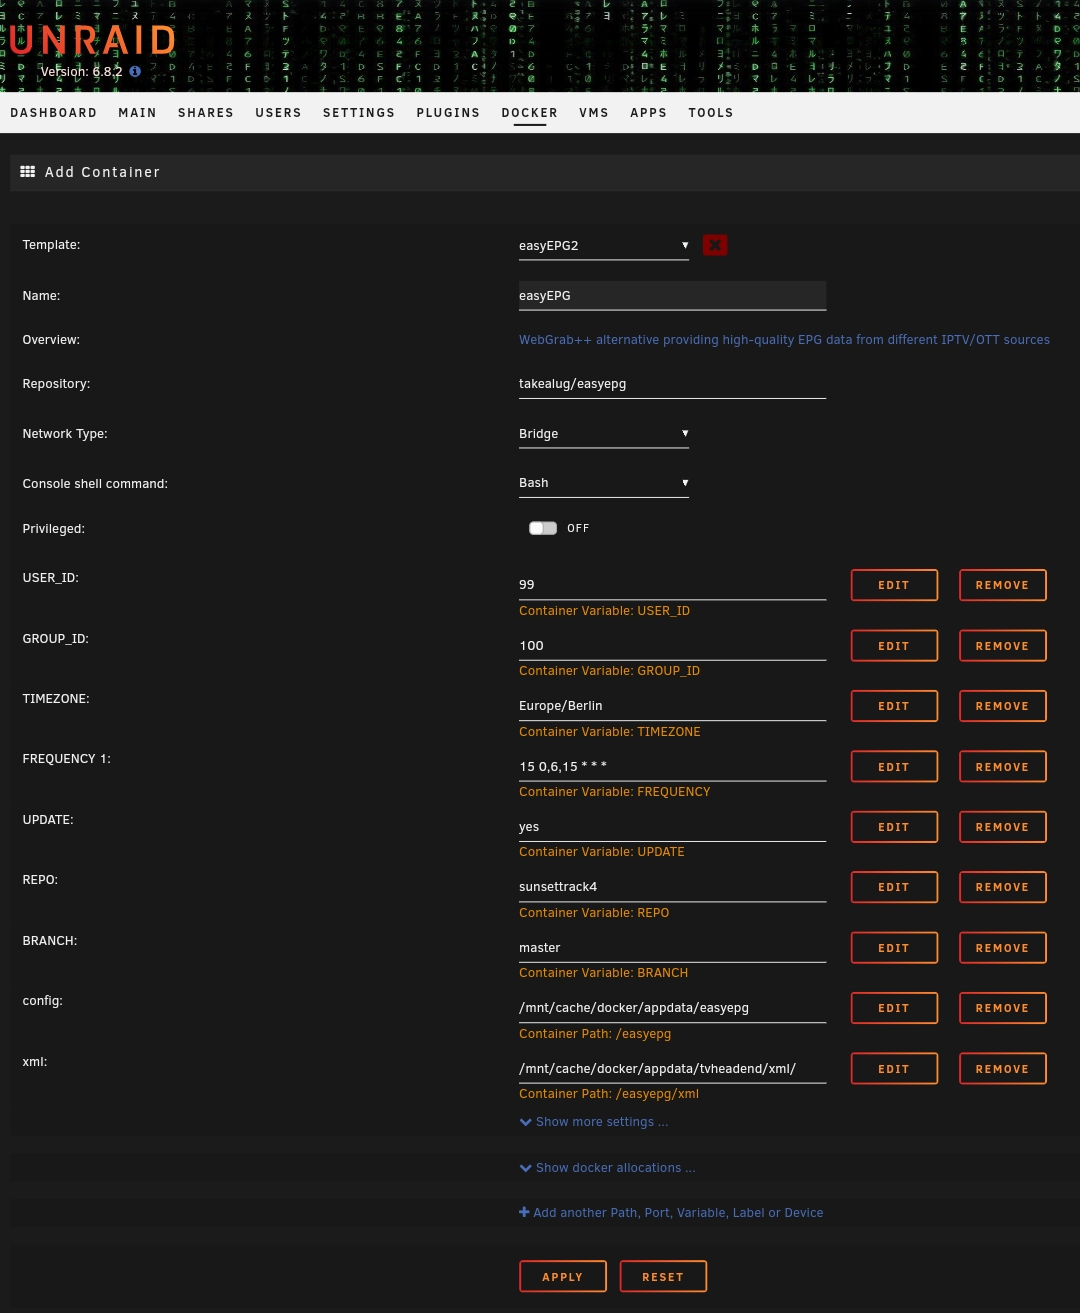The width and height of the screenshot is (1080, 1313).
Task: Remove the config path
Action: click(1002, 1008)
